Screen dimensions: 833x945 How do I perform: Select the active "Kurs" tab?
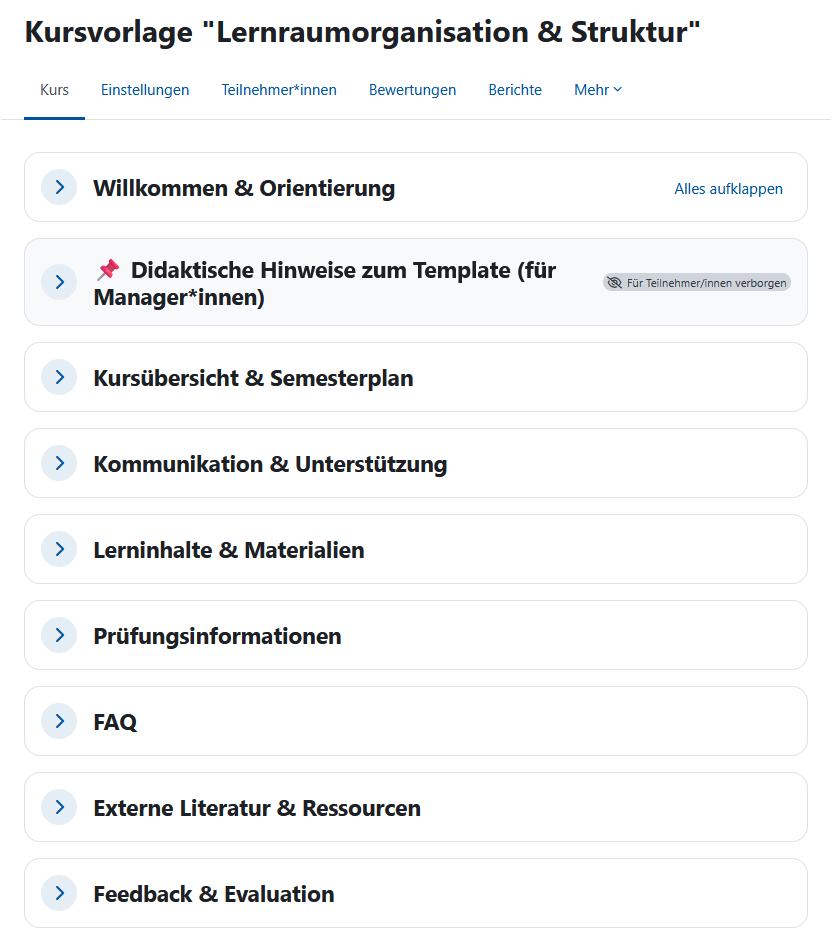pos(54,89)
